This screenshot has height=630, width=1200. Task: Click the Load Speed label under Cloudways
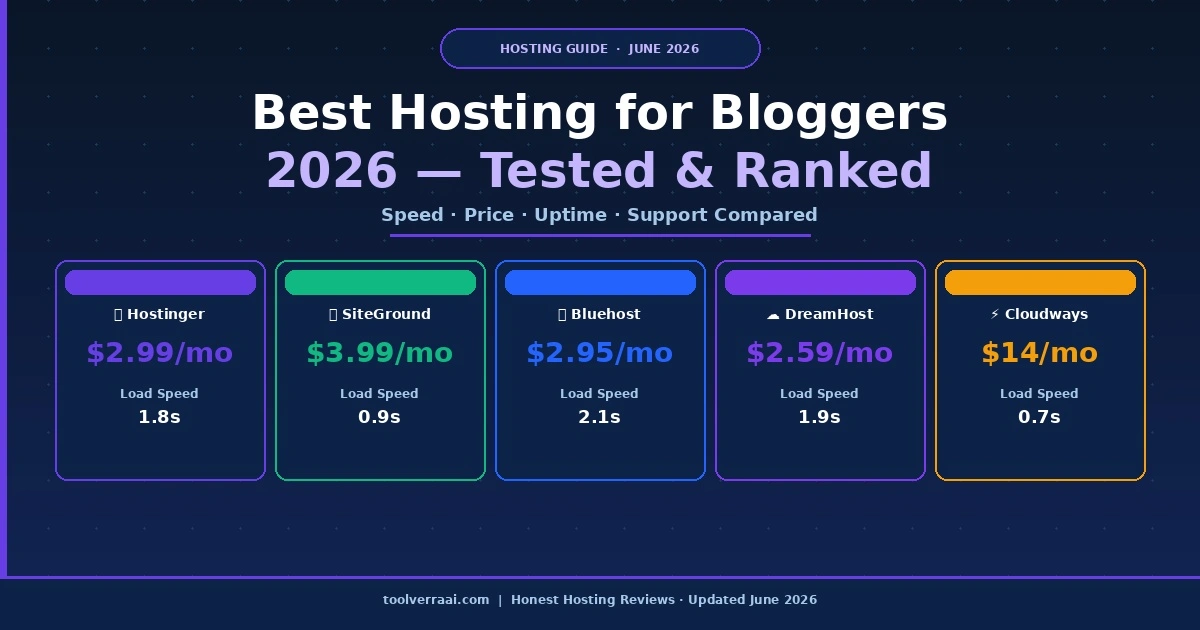click(1040, 394)
